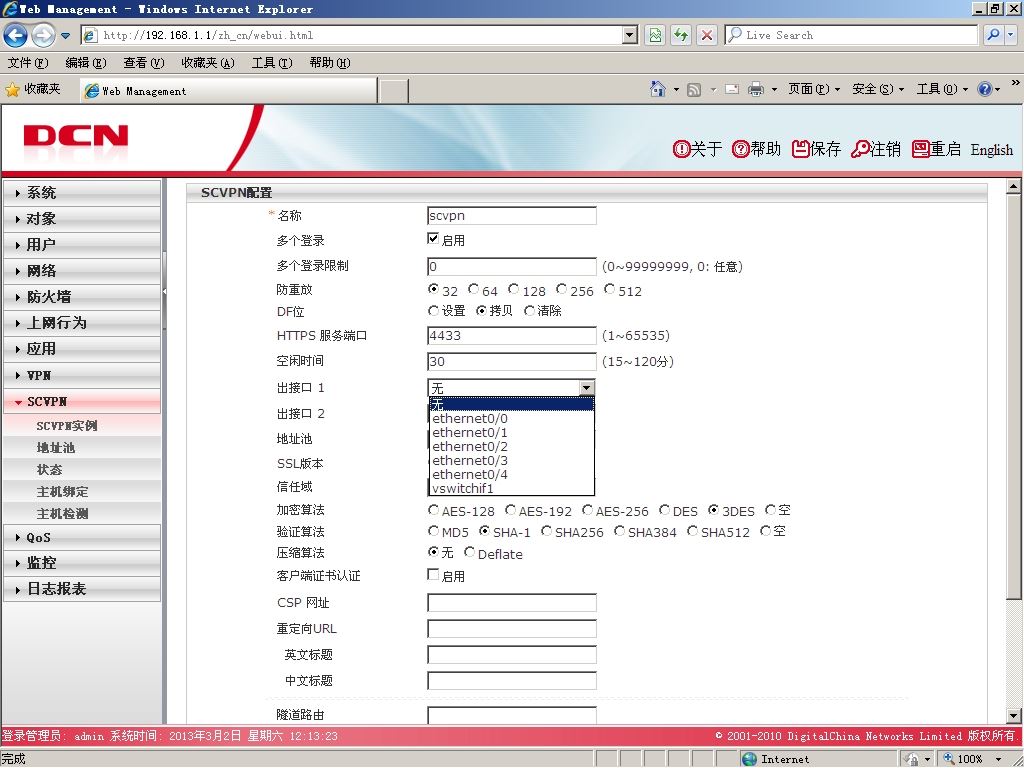1024x768 pixels.
Task: Click the 名称 input field
Action: (511, 216)
